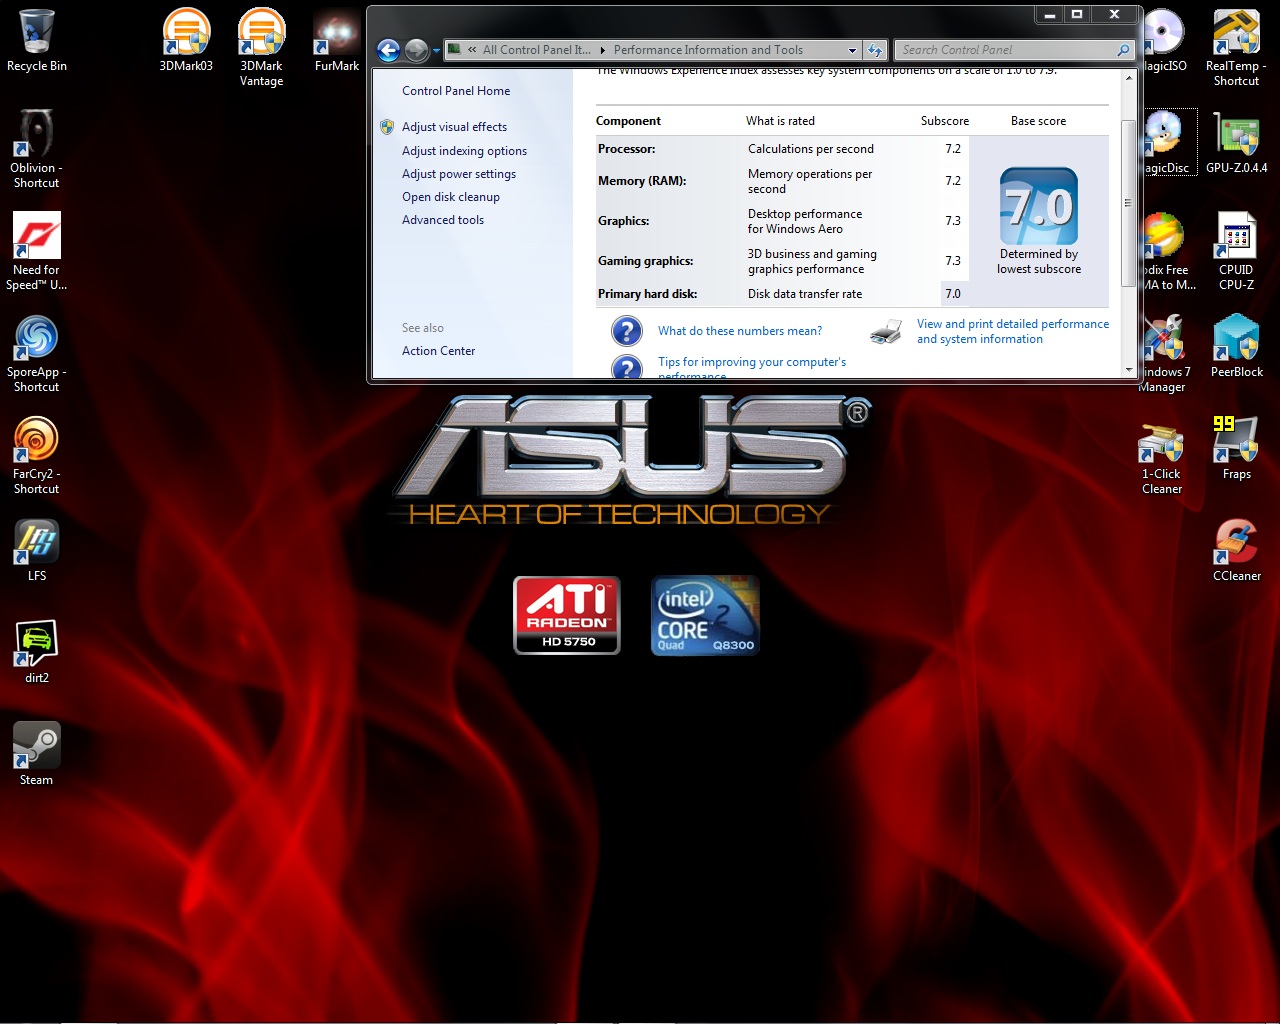Screen dimensions: 1280x1024
Task: Open the RealTemp shortcut
Action: 1236,46
